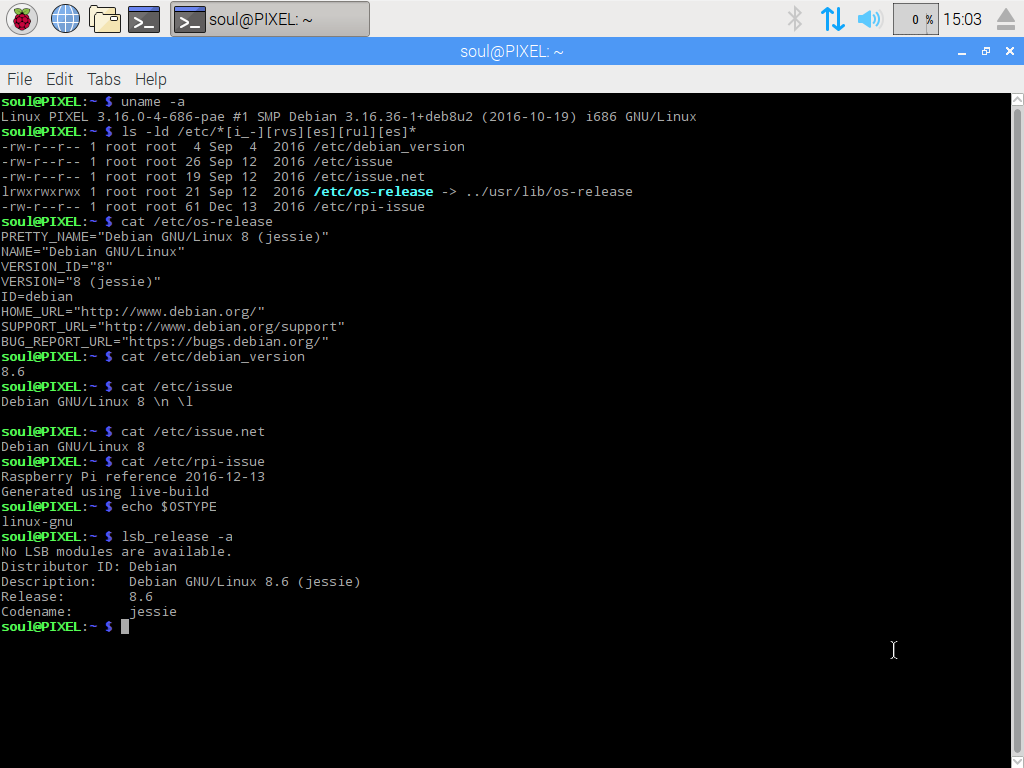This screenshot has height=768, width=1024.
Task: Click the BUG_REPORT_URL line
Action: tap(165, 342)
